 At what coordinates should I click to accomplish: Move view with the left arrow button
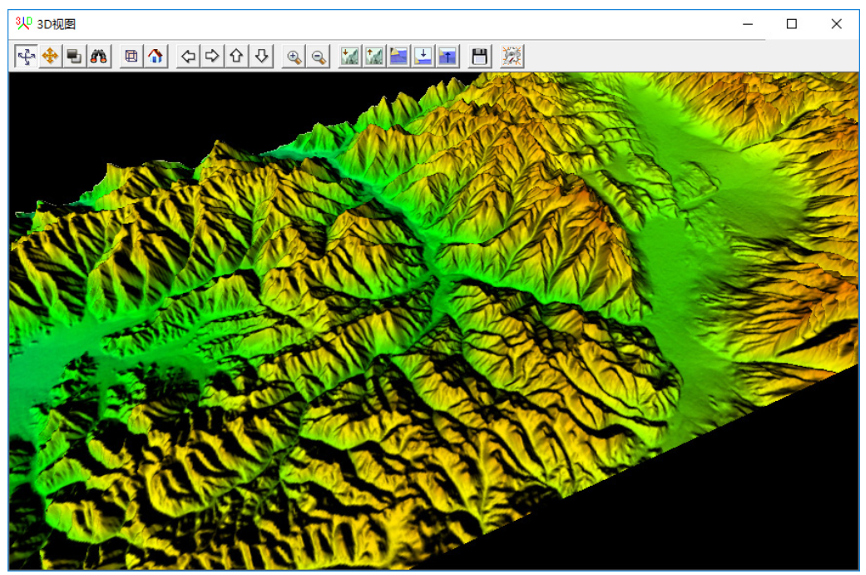click(188, 57)
